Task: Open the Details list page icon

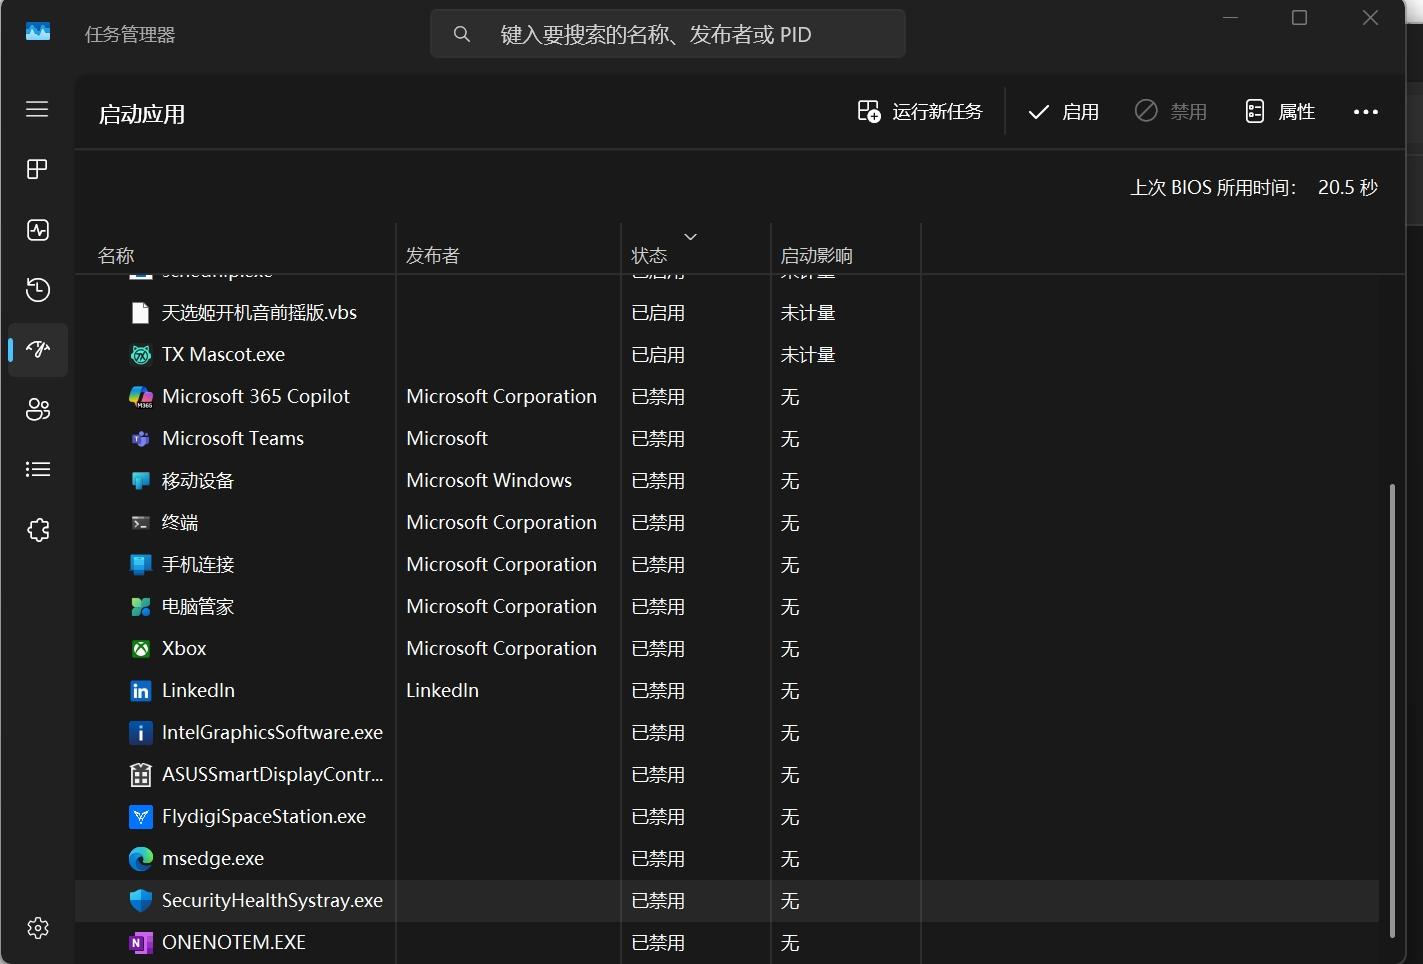Action: pos(37,469)
